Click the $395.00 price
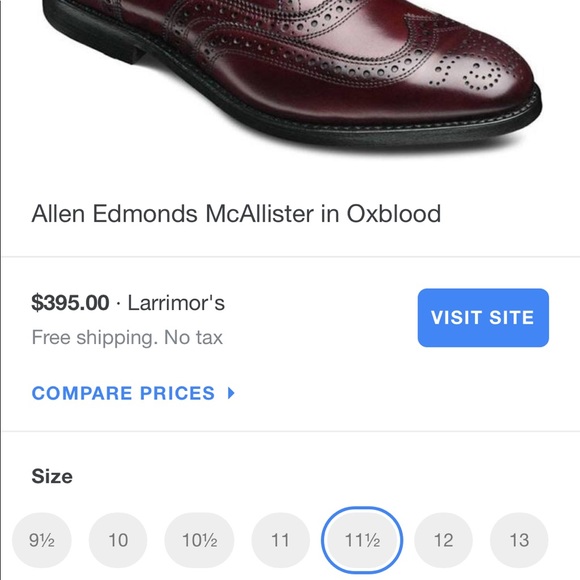 coord(70,303)
